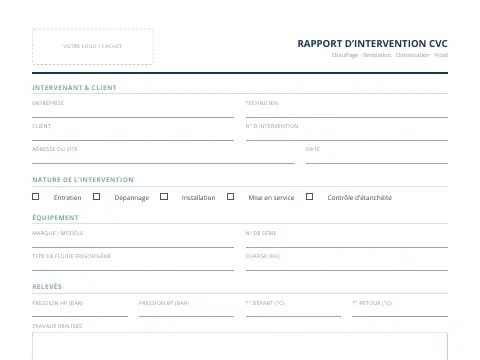The image size is (480, 360).
Task: Click the Entretien label text
Action: 68,198
